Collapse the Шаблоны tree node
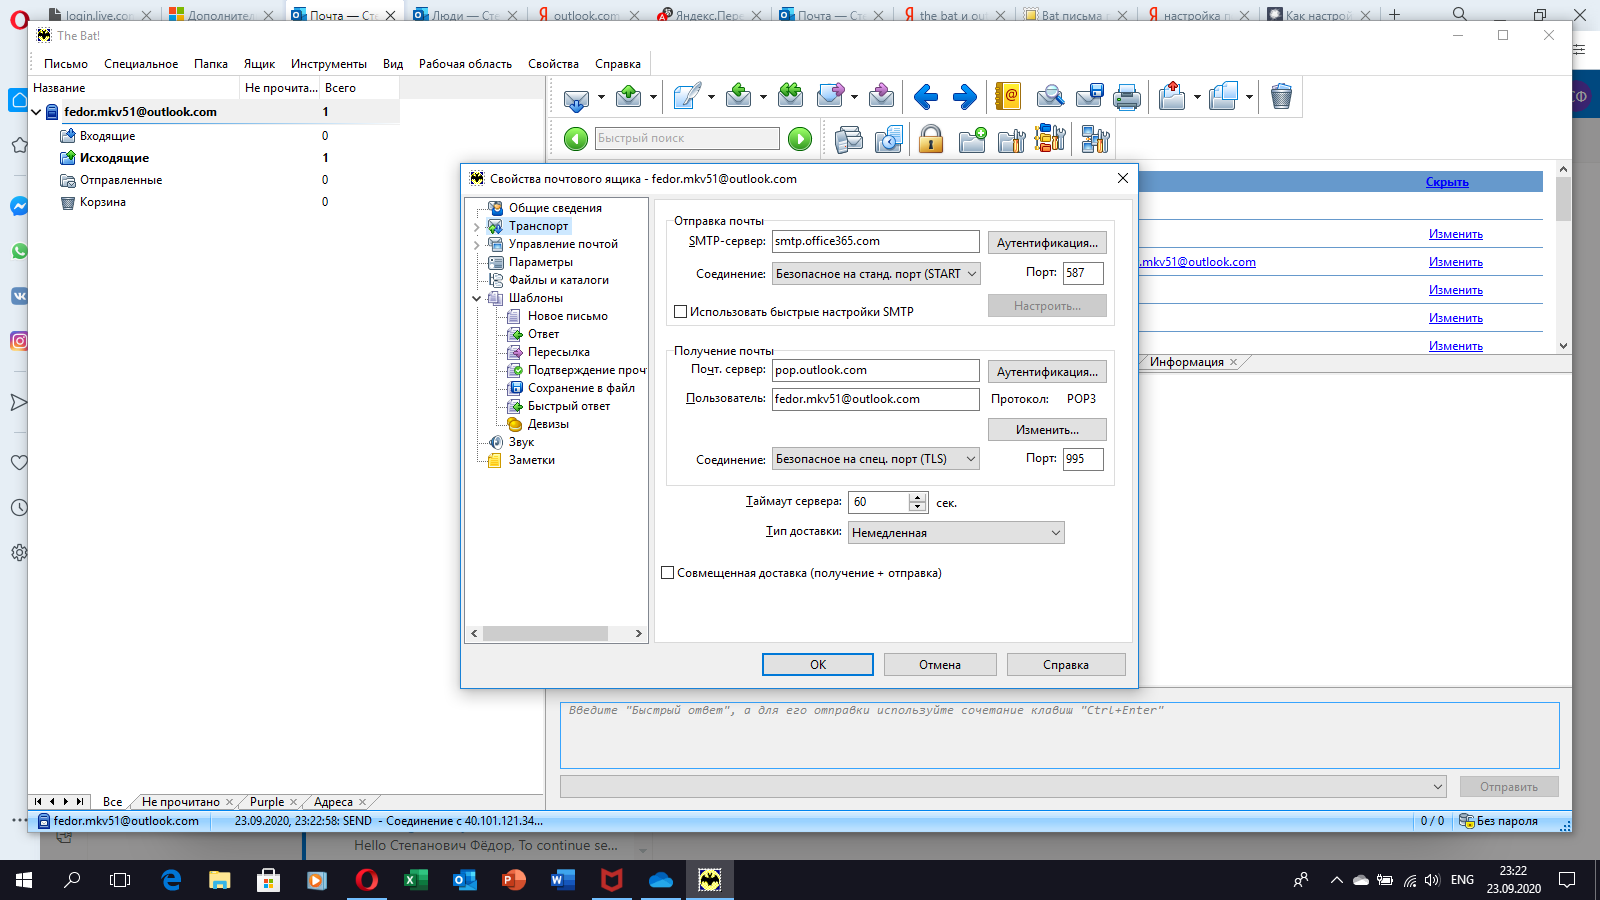Image resolution: width=1600 pixels, height=900 pixels. point(476,298)
